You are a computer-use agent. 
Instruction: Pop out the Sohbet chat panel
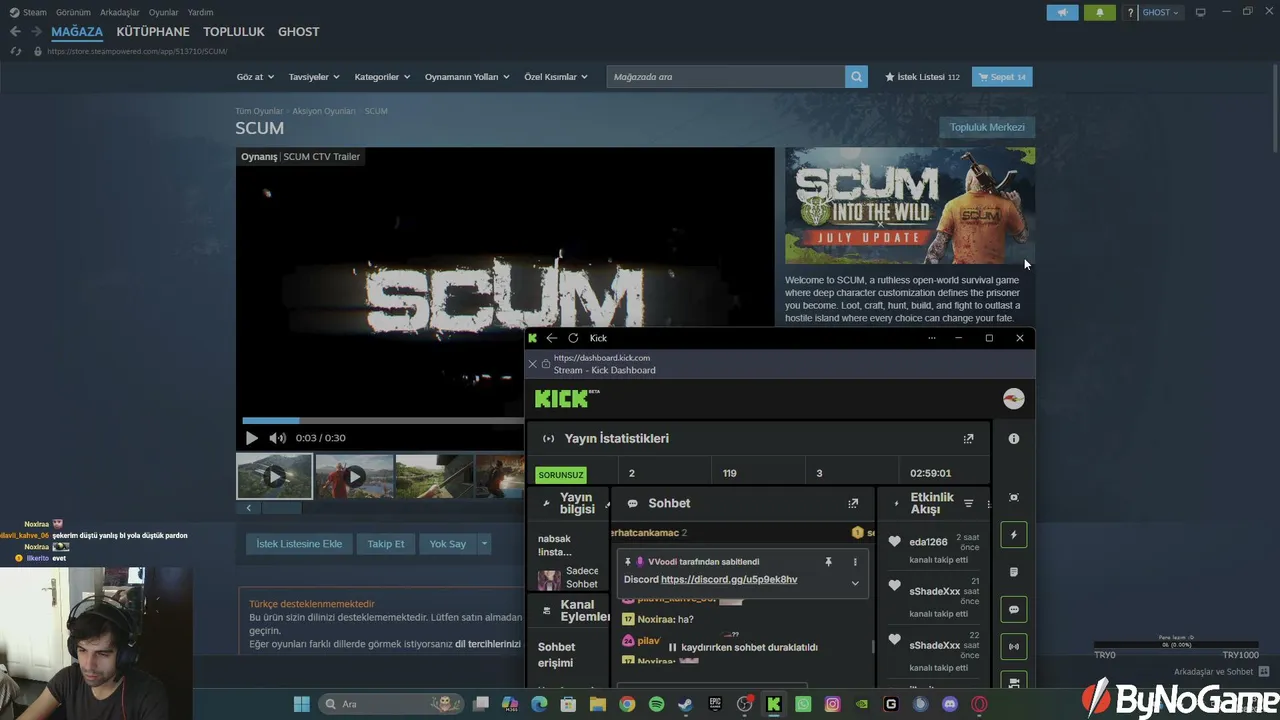pos(853,503)
